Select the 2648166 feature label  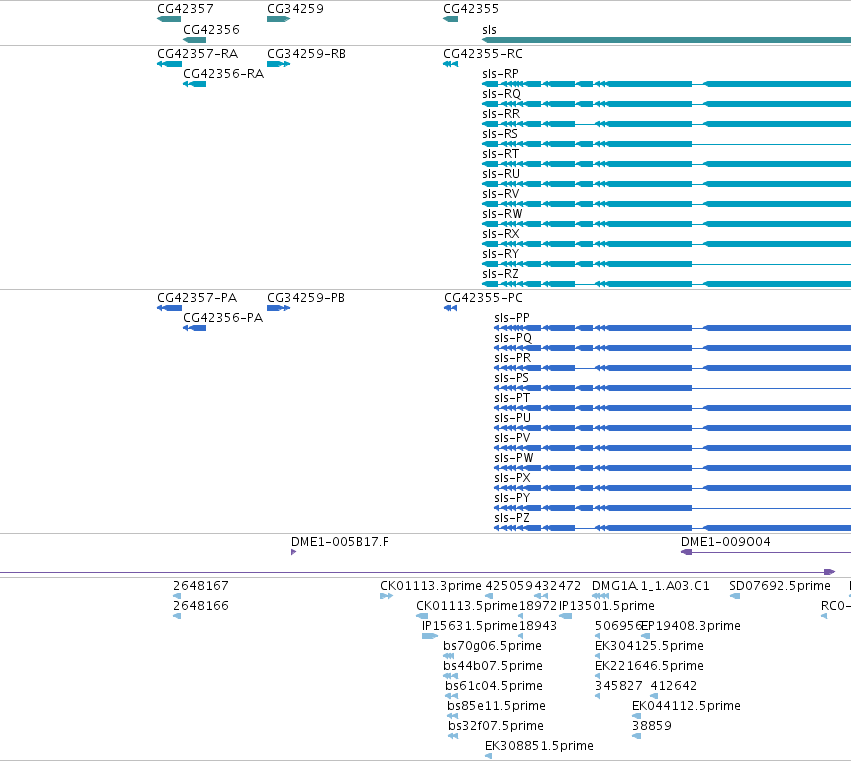(201, 606)
